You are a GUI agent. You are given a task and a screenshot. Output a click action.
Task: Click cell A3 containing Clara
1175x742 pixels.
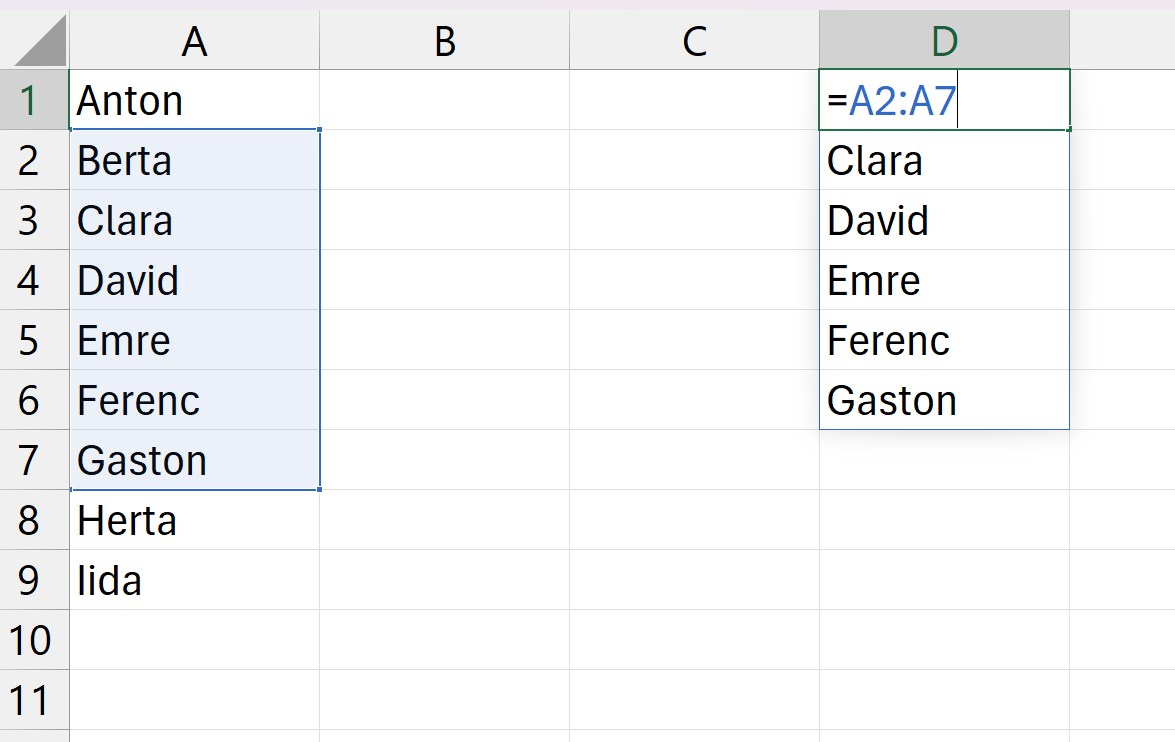(194, 220)
